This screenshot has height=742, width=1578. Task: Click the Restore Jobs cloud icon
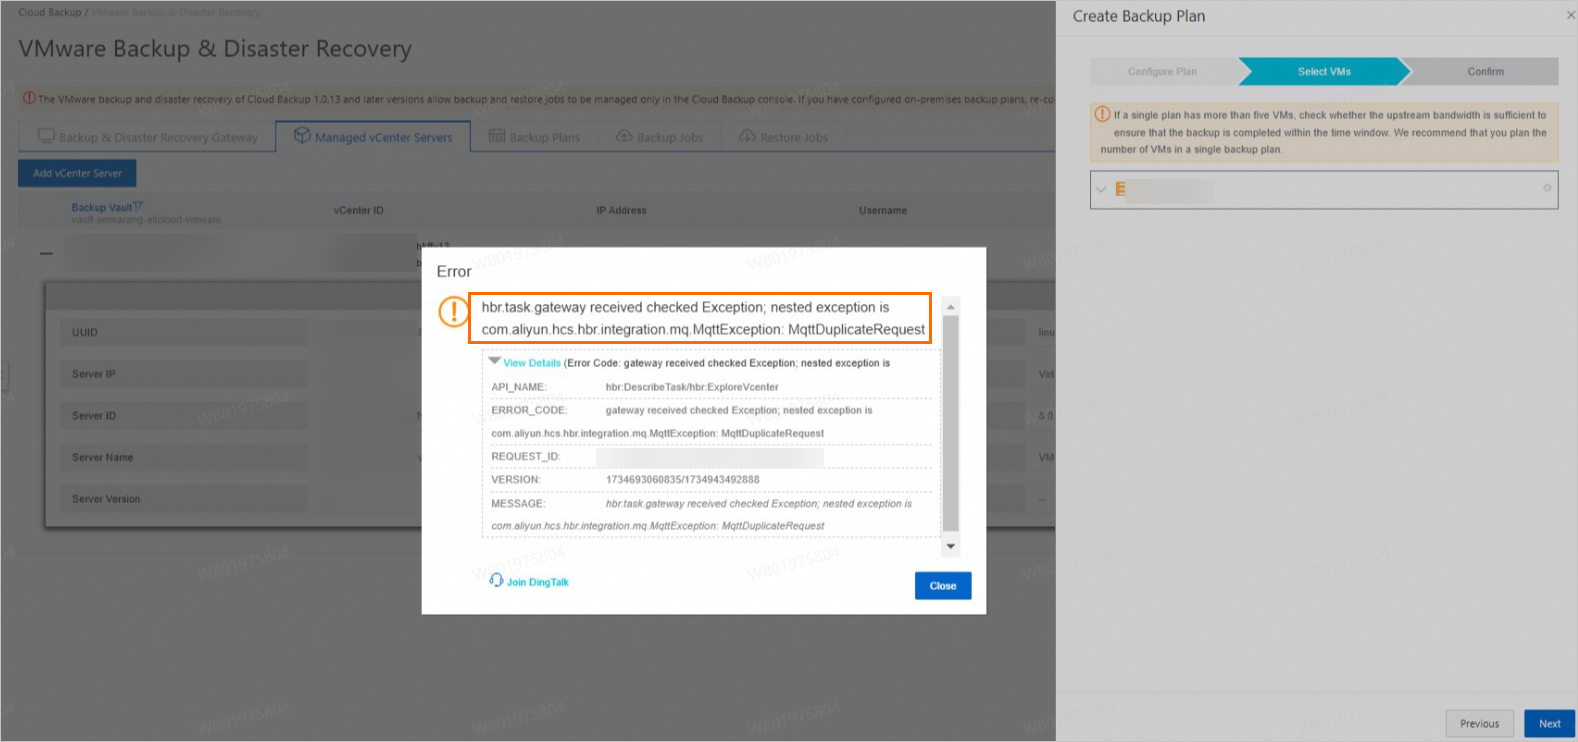click(747, 136)
